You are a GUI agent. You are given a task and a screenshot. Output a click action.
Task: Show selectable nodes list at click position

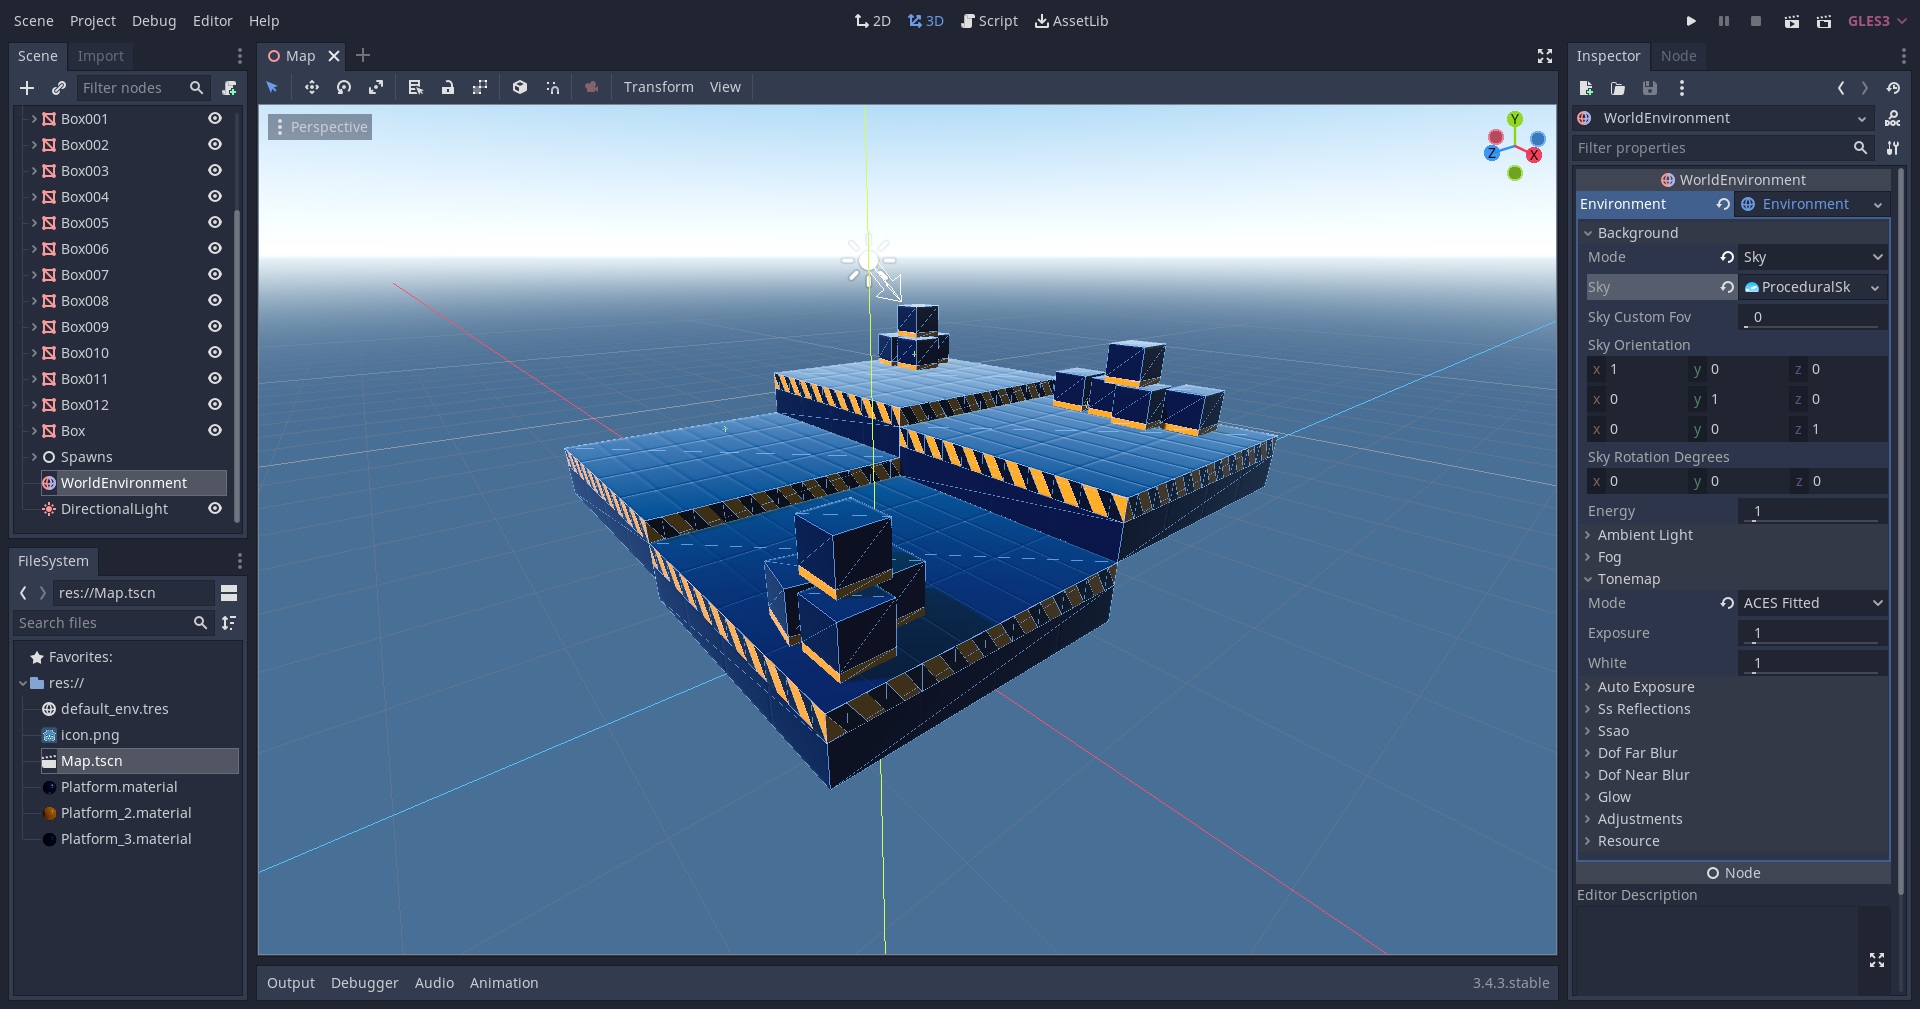[x=416, y=87]
